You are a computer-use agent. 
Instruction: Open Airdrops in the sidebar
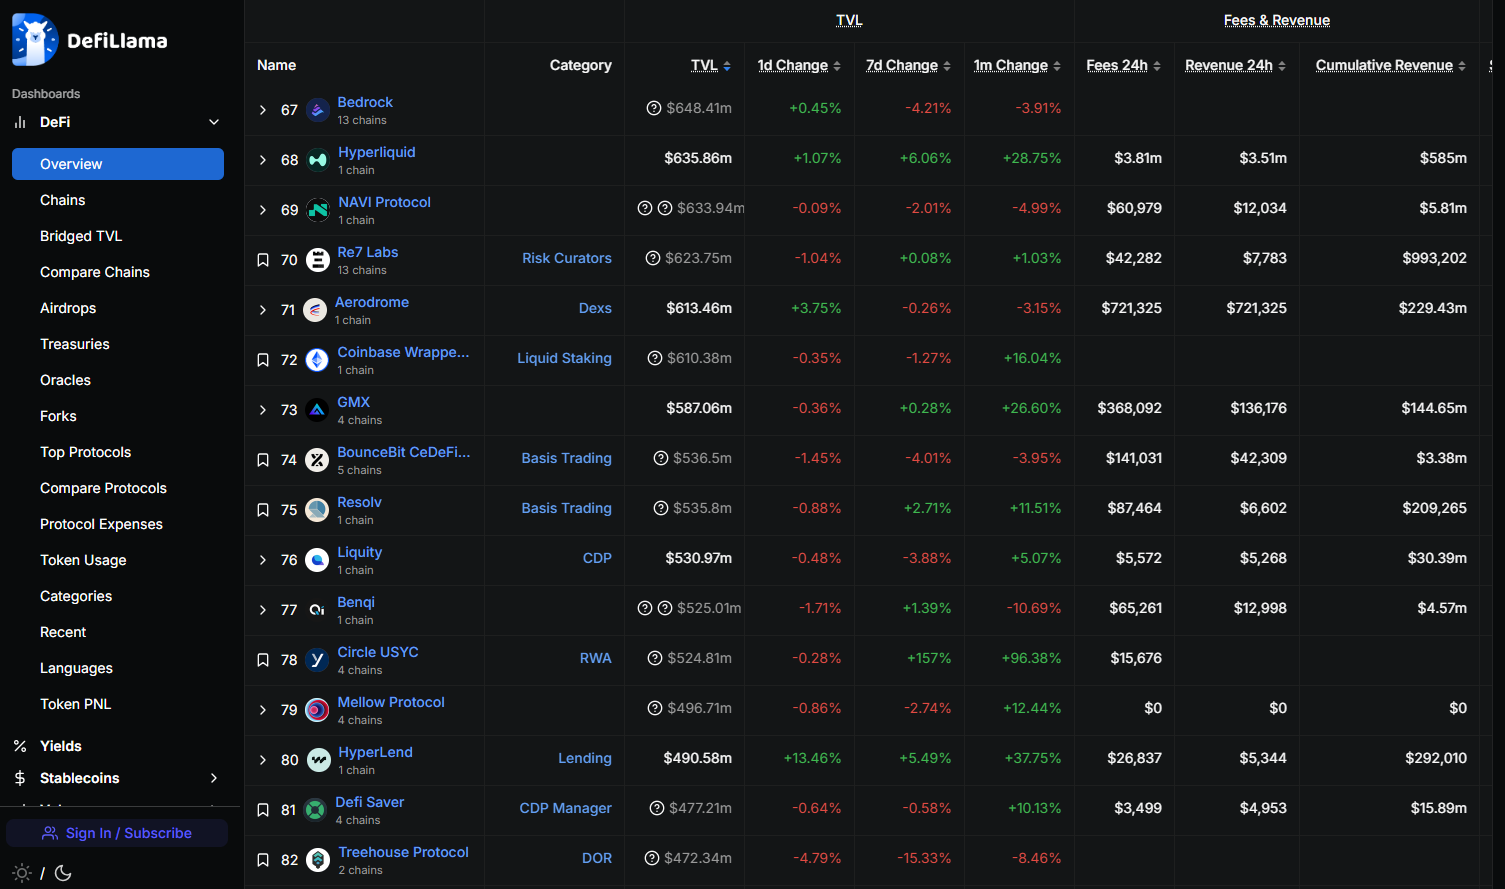pos(68,308)
